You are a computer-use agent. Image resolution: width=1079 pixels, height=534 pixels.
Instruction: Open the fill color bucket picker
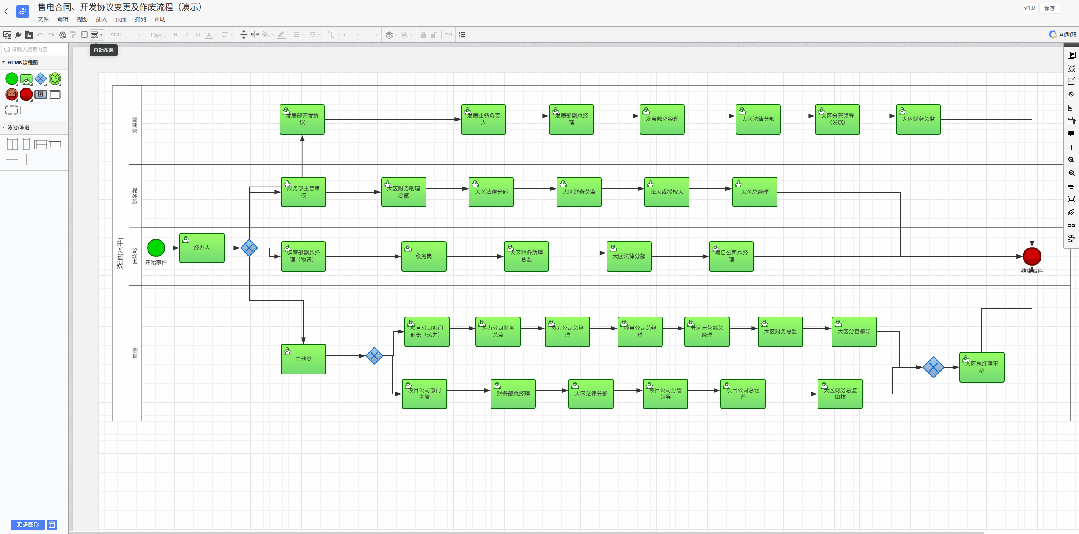coord(266,34)
